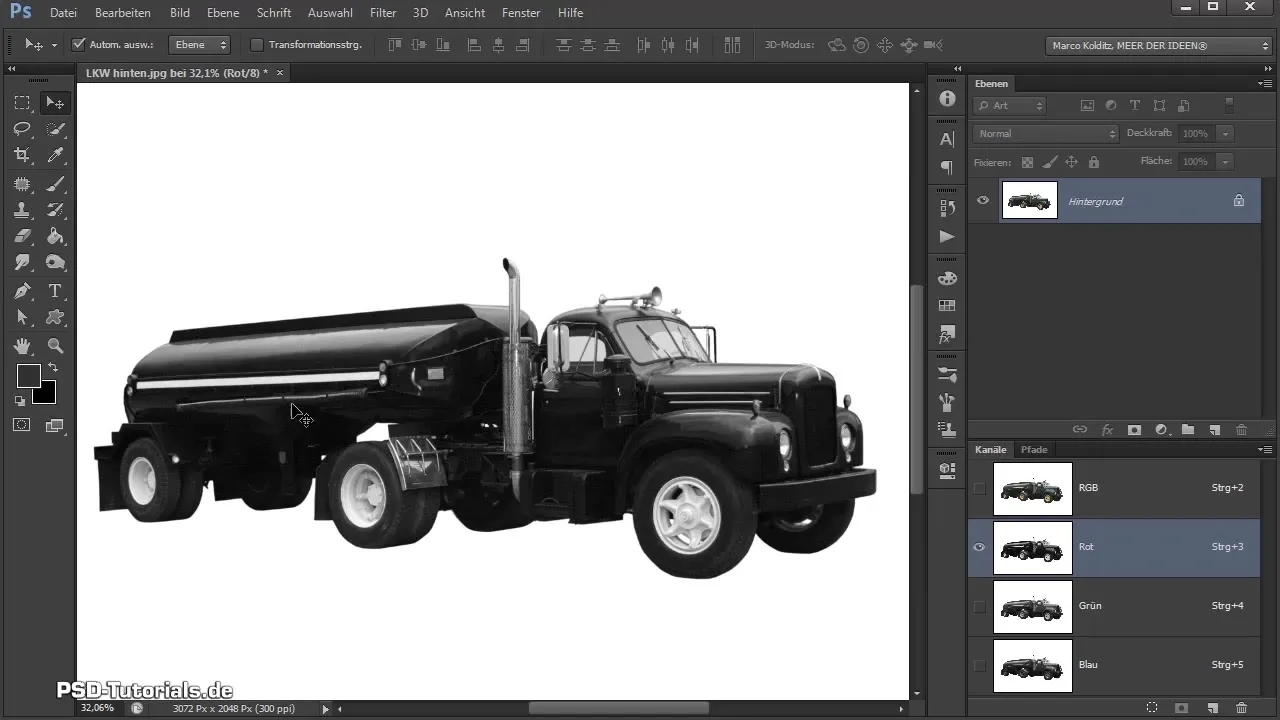This screenshot has height=720, width=1280.
Task: Click the Hintergrund layer thumbnail
Action: click(x=1029, y=201)
